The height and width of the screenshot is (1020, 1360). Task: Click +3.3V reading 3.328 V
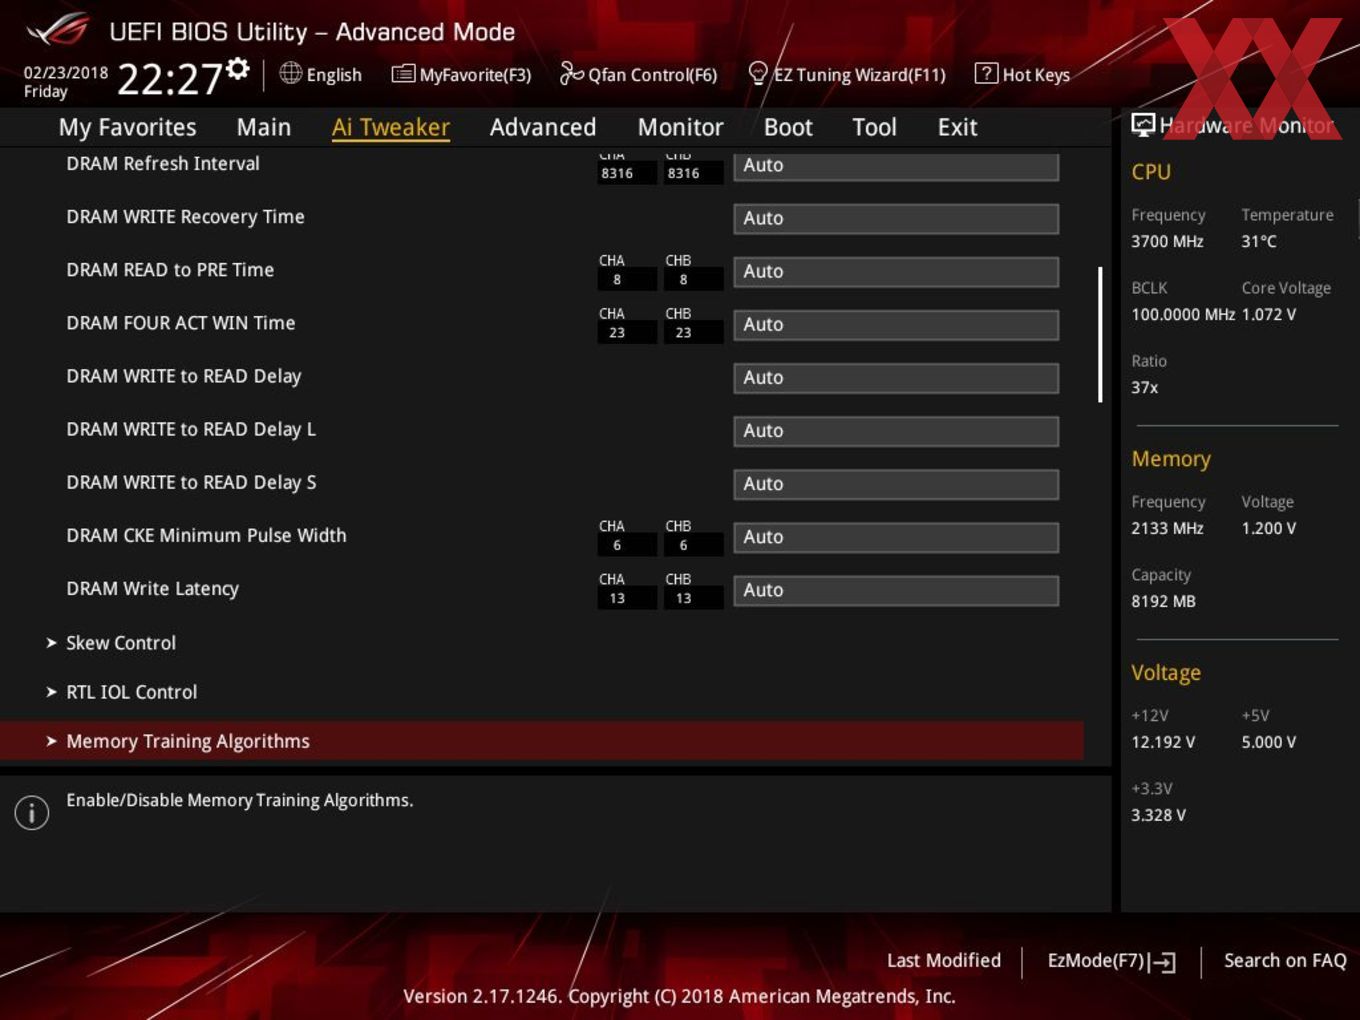tap(1158, 815)
